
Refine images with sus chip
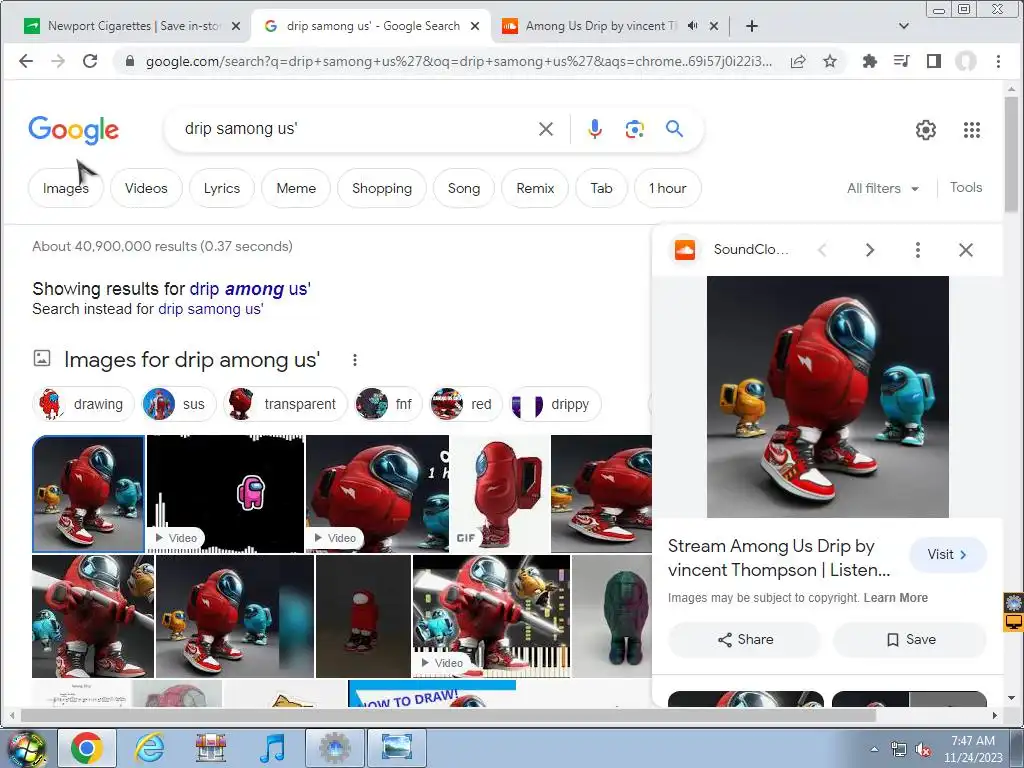(178, 404)
